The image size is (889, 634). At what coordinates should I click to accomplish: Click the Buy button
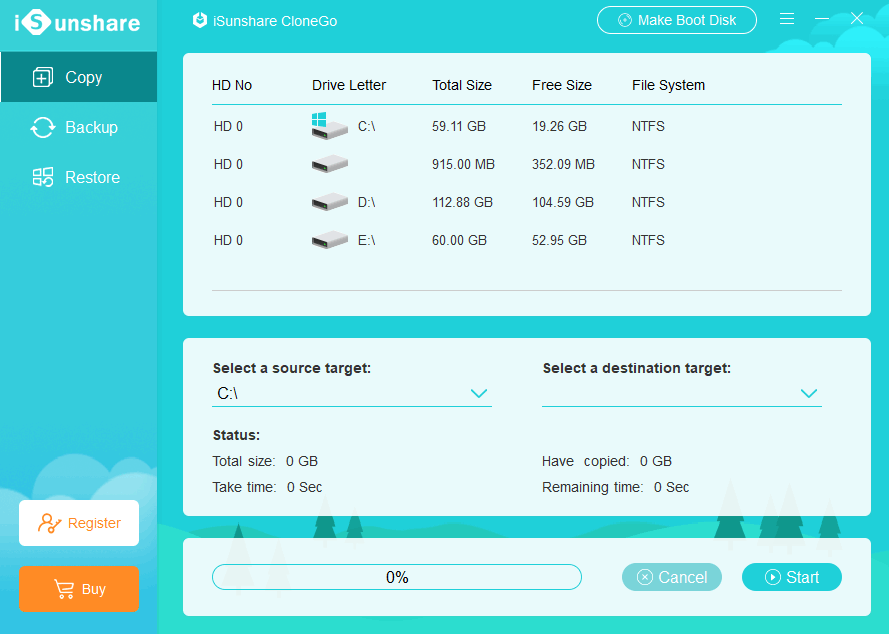79,589
